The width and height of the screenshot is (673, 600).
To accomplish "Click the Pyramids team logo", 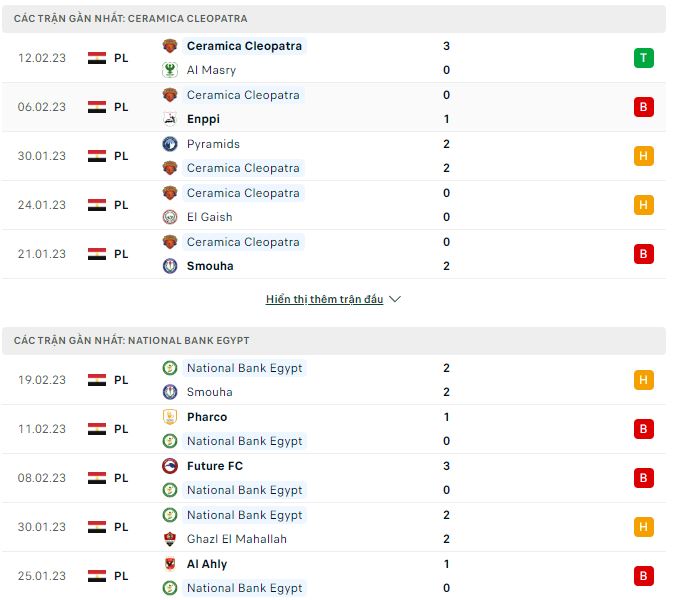I will [170, 144].
